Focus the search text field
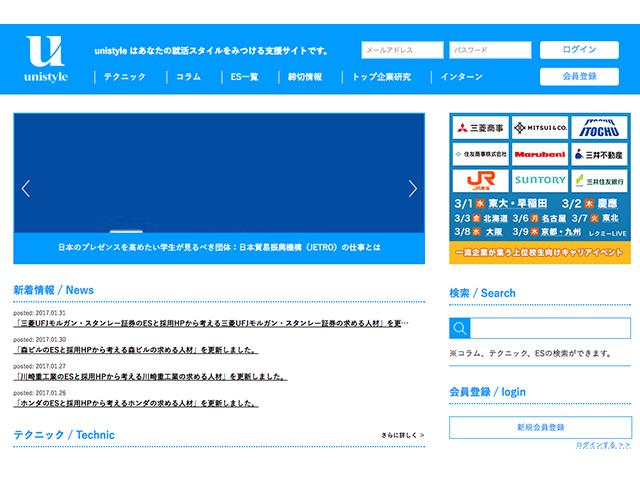This screenshot has height=480, width=640. pos(550,328)
